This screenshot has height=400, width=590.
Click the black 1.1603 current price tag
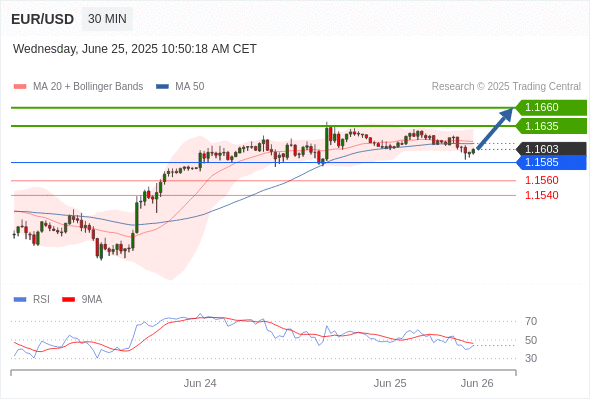coord(551,149)
